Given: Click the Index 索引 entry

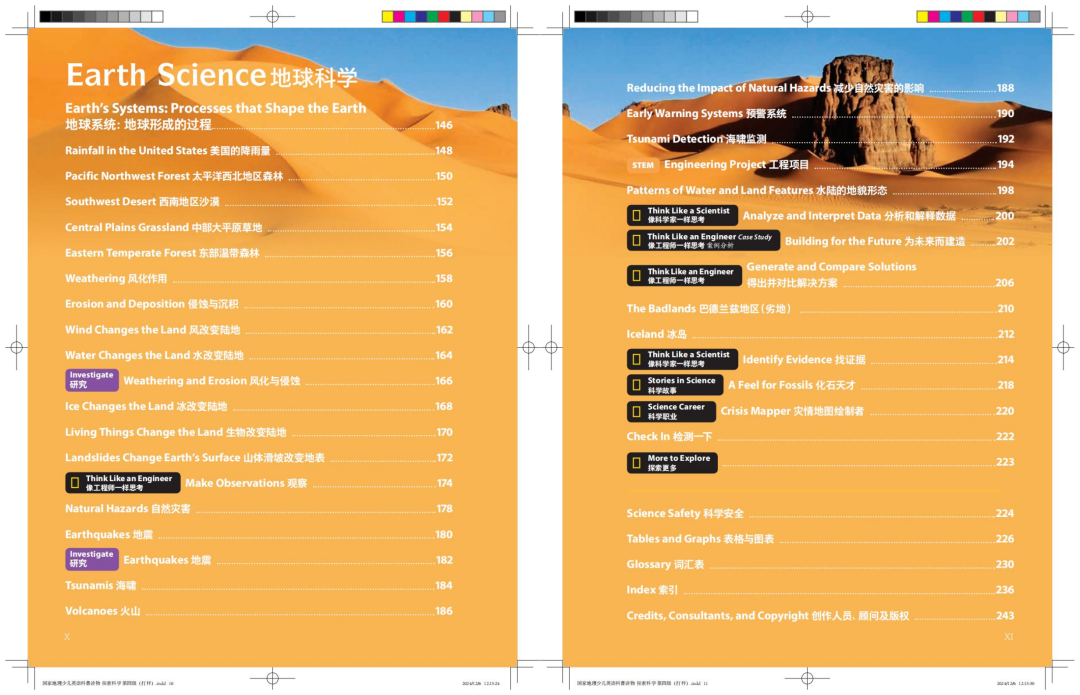Looking at the screenshot, I should (x=652, y=590).
